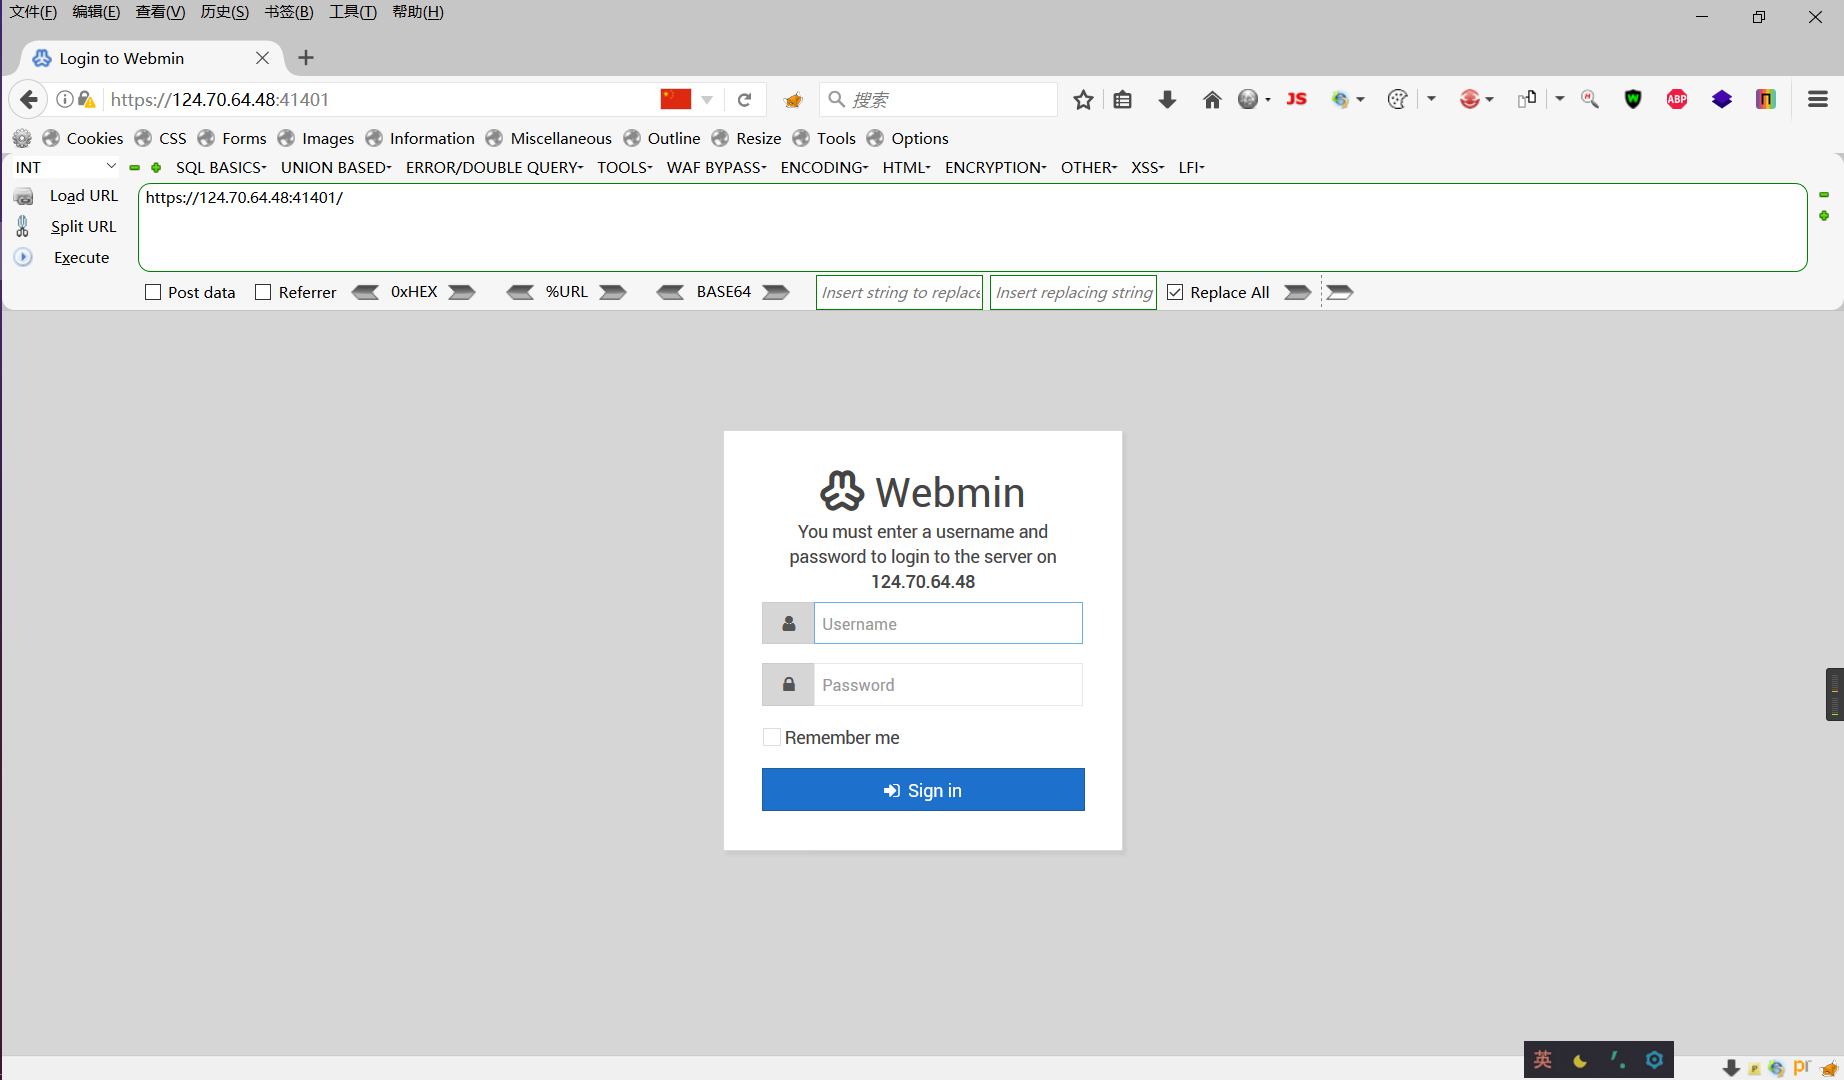1844x1080 pixels.
Task: Open the 编辑(E) Edit menu
Action: click(x=96, y=12)
